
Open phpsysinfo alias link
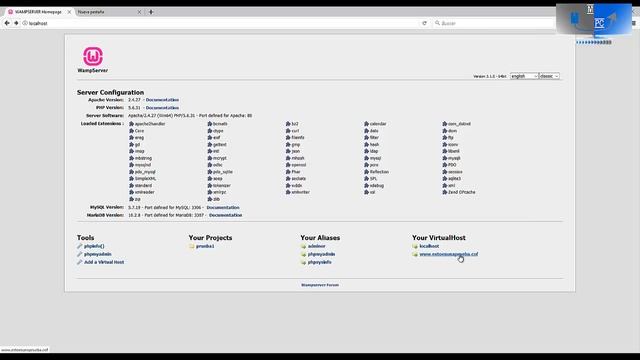click(320, 262)
